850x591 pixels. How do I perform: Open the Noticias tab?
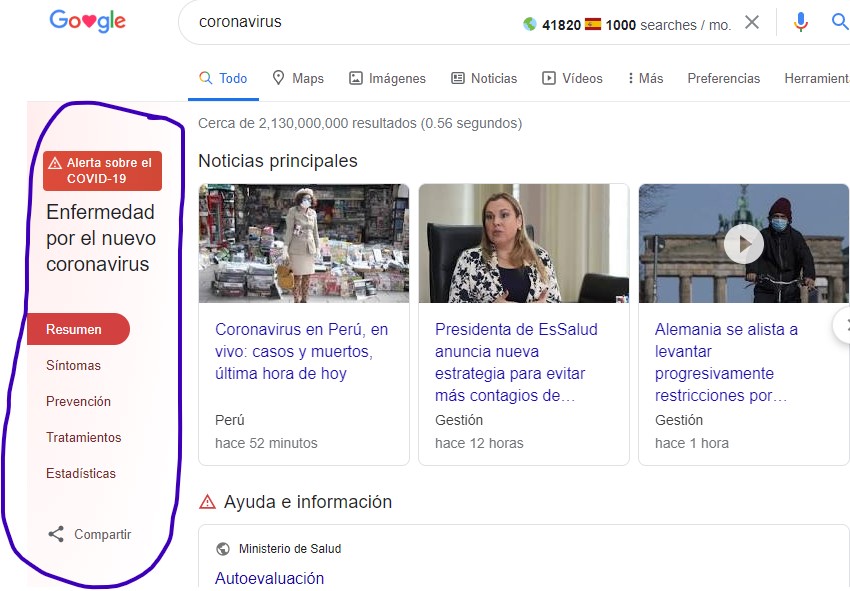coord(484,79)
